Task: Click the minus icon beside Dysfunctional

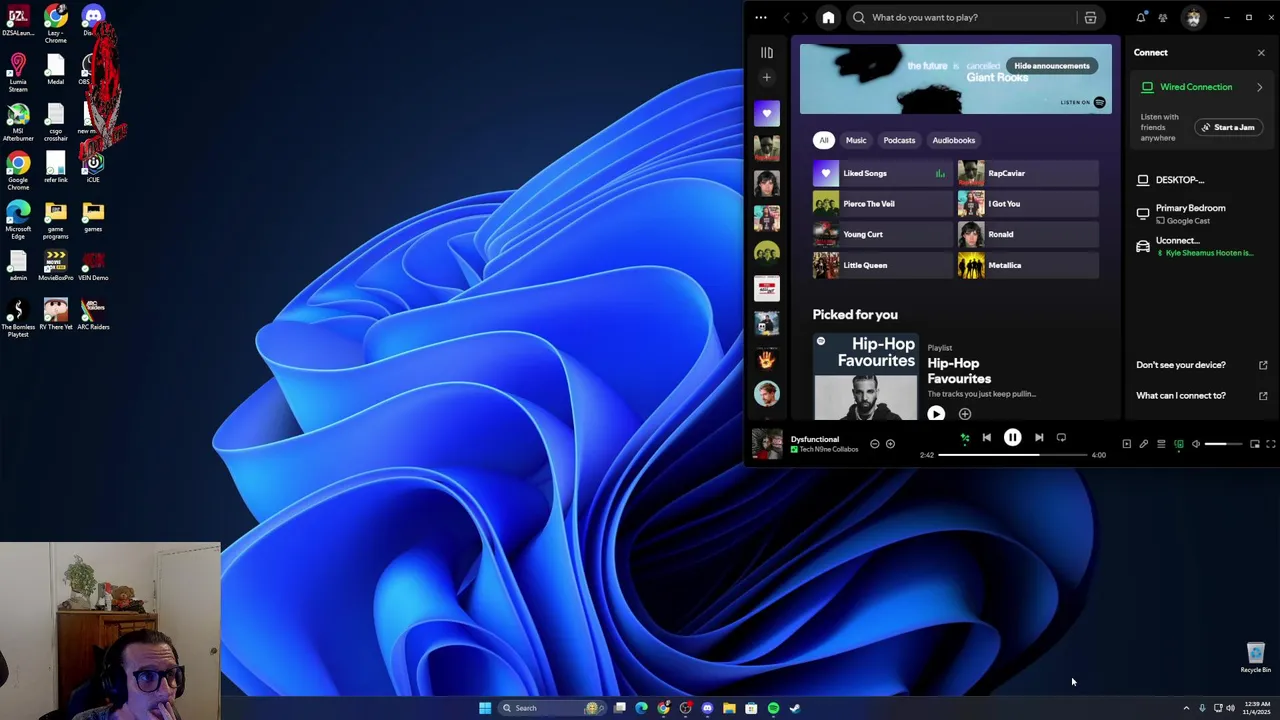Action: tap(874, 444)
